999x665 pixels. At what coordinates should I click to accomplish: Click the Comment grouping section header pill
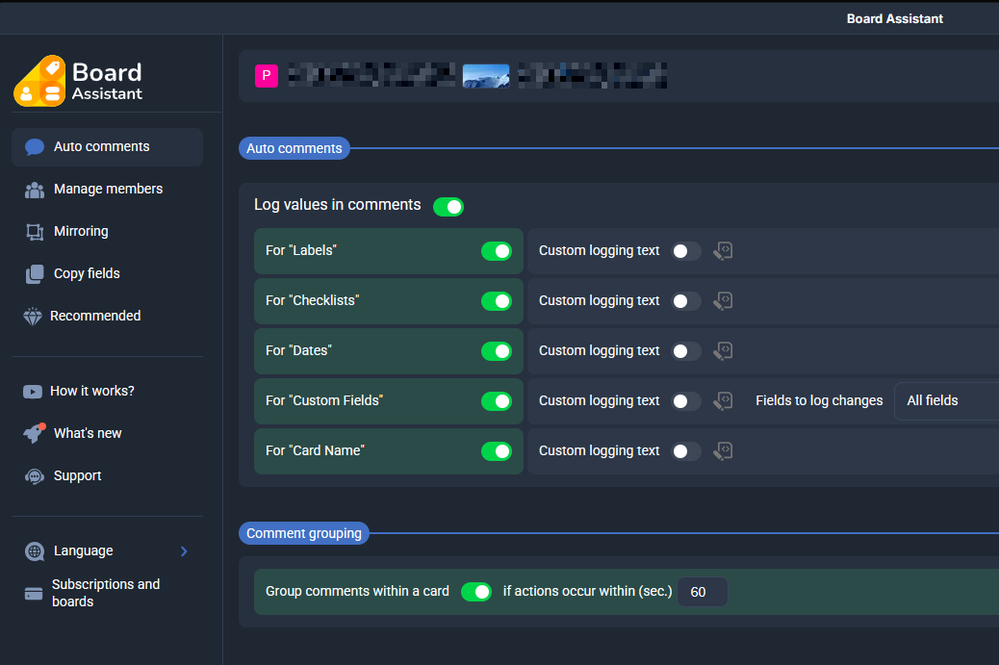tap(304, 533)
